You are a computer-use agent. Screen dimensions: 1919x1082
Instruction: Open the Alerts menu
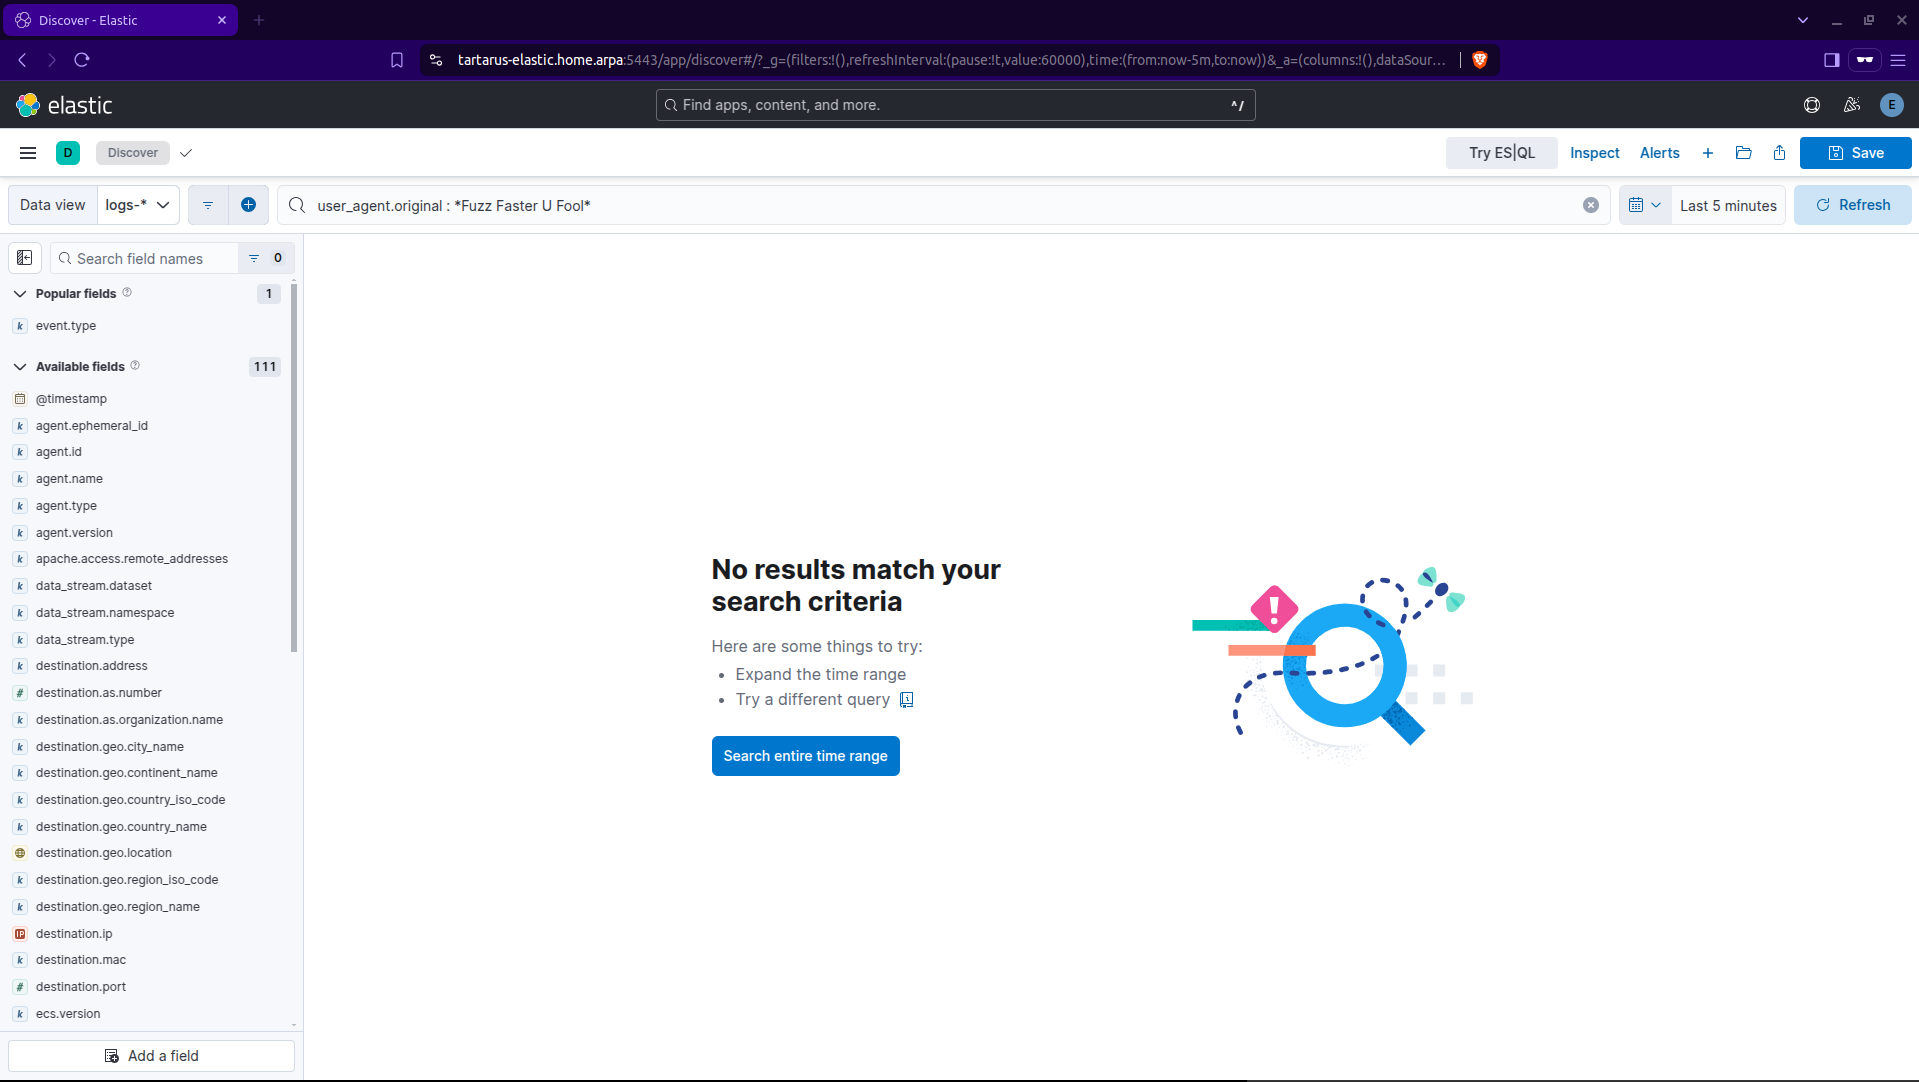click(1659, 153)
